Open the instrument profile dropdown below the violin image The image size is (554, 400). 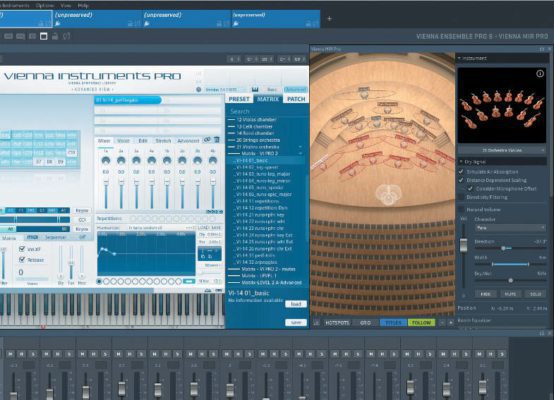pyautogui.click(x=502, y=150)
